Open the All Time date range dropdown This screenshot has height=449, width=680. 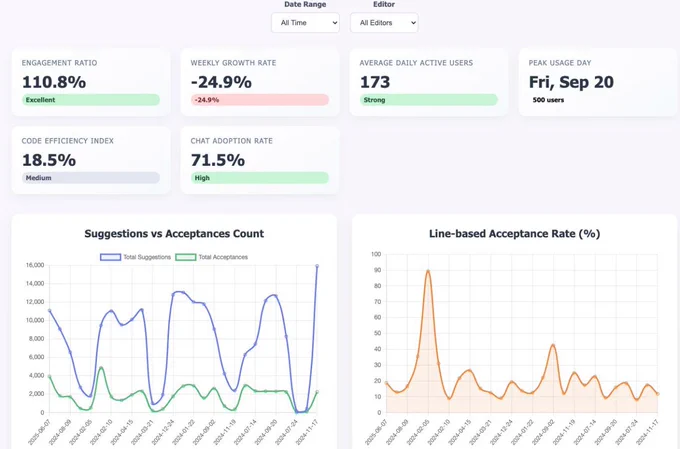coord(305,22)
